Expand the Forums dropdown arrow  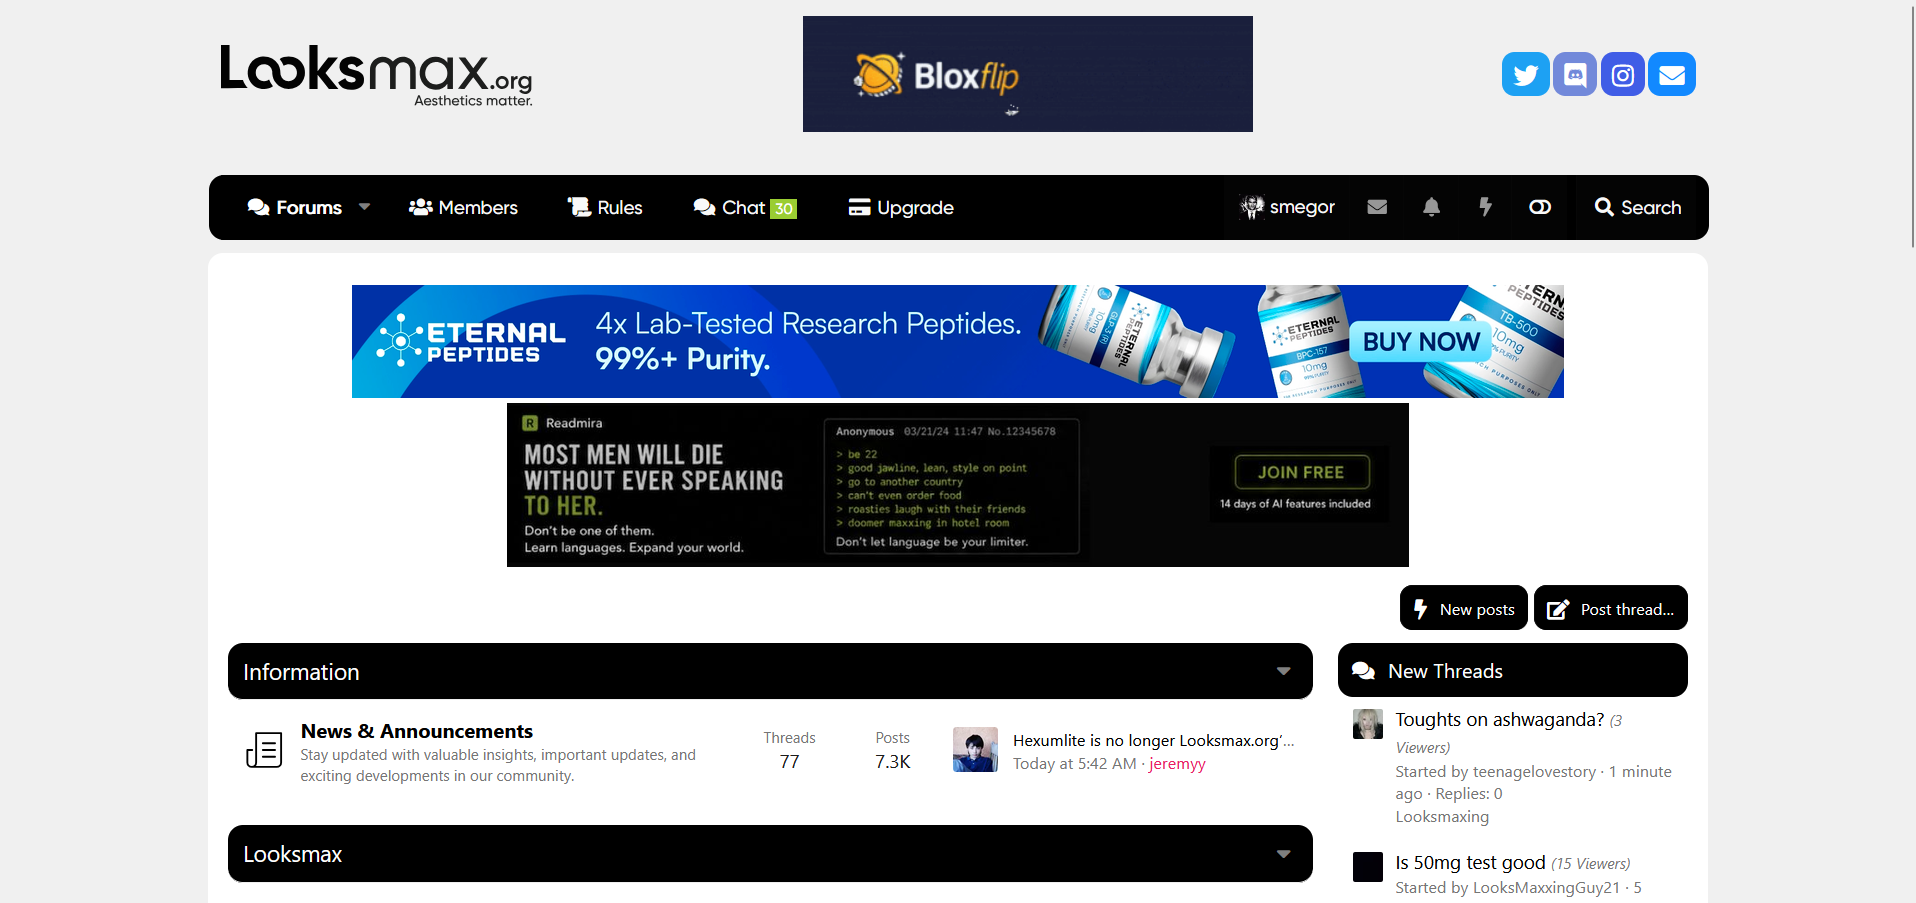[365, 207]
